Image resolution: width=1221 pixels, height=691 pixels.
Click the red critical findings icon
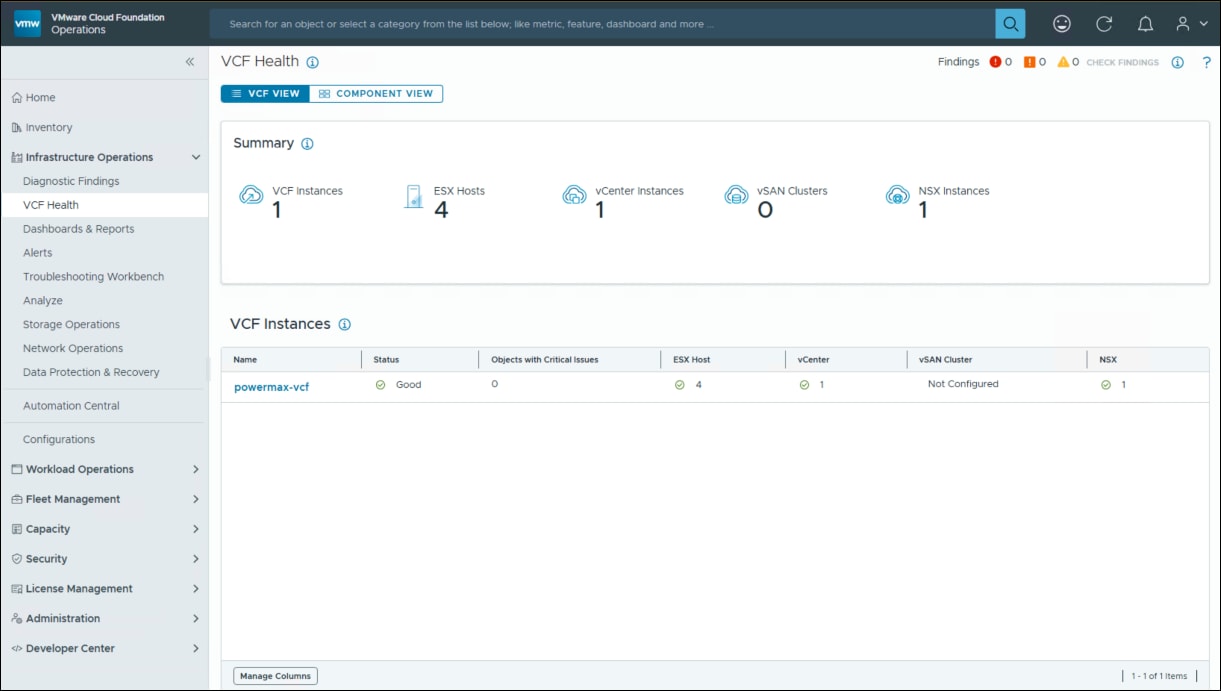[x=995, y=62]
